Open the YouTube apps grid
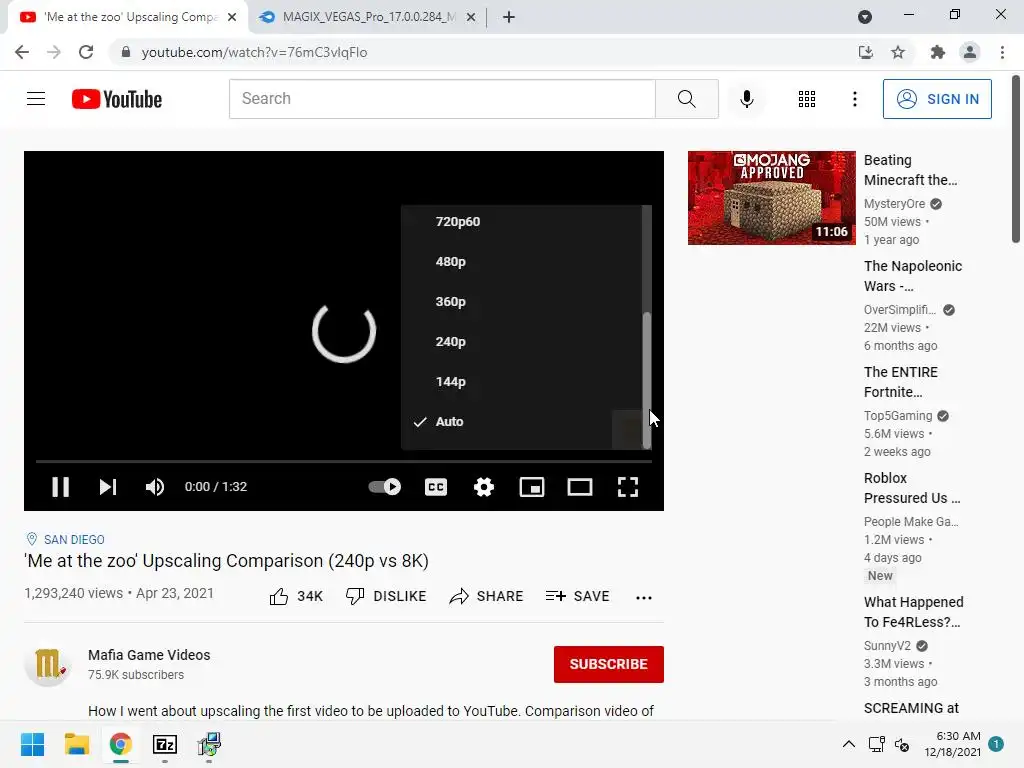 point(807,99)
